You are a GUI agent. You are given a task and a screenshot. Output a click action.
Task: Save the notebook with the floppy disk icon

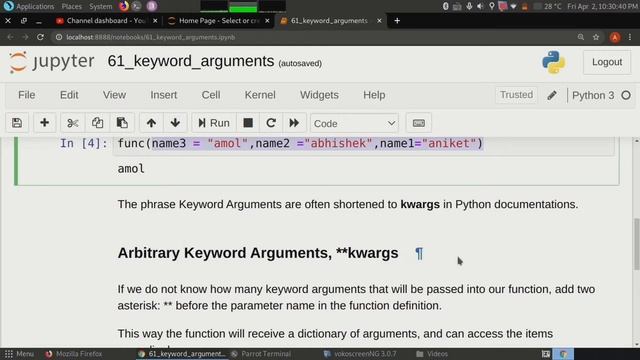coord(17,123)
